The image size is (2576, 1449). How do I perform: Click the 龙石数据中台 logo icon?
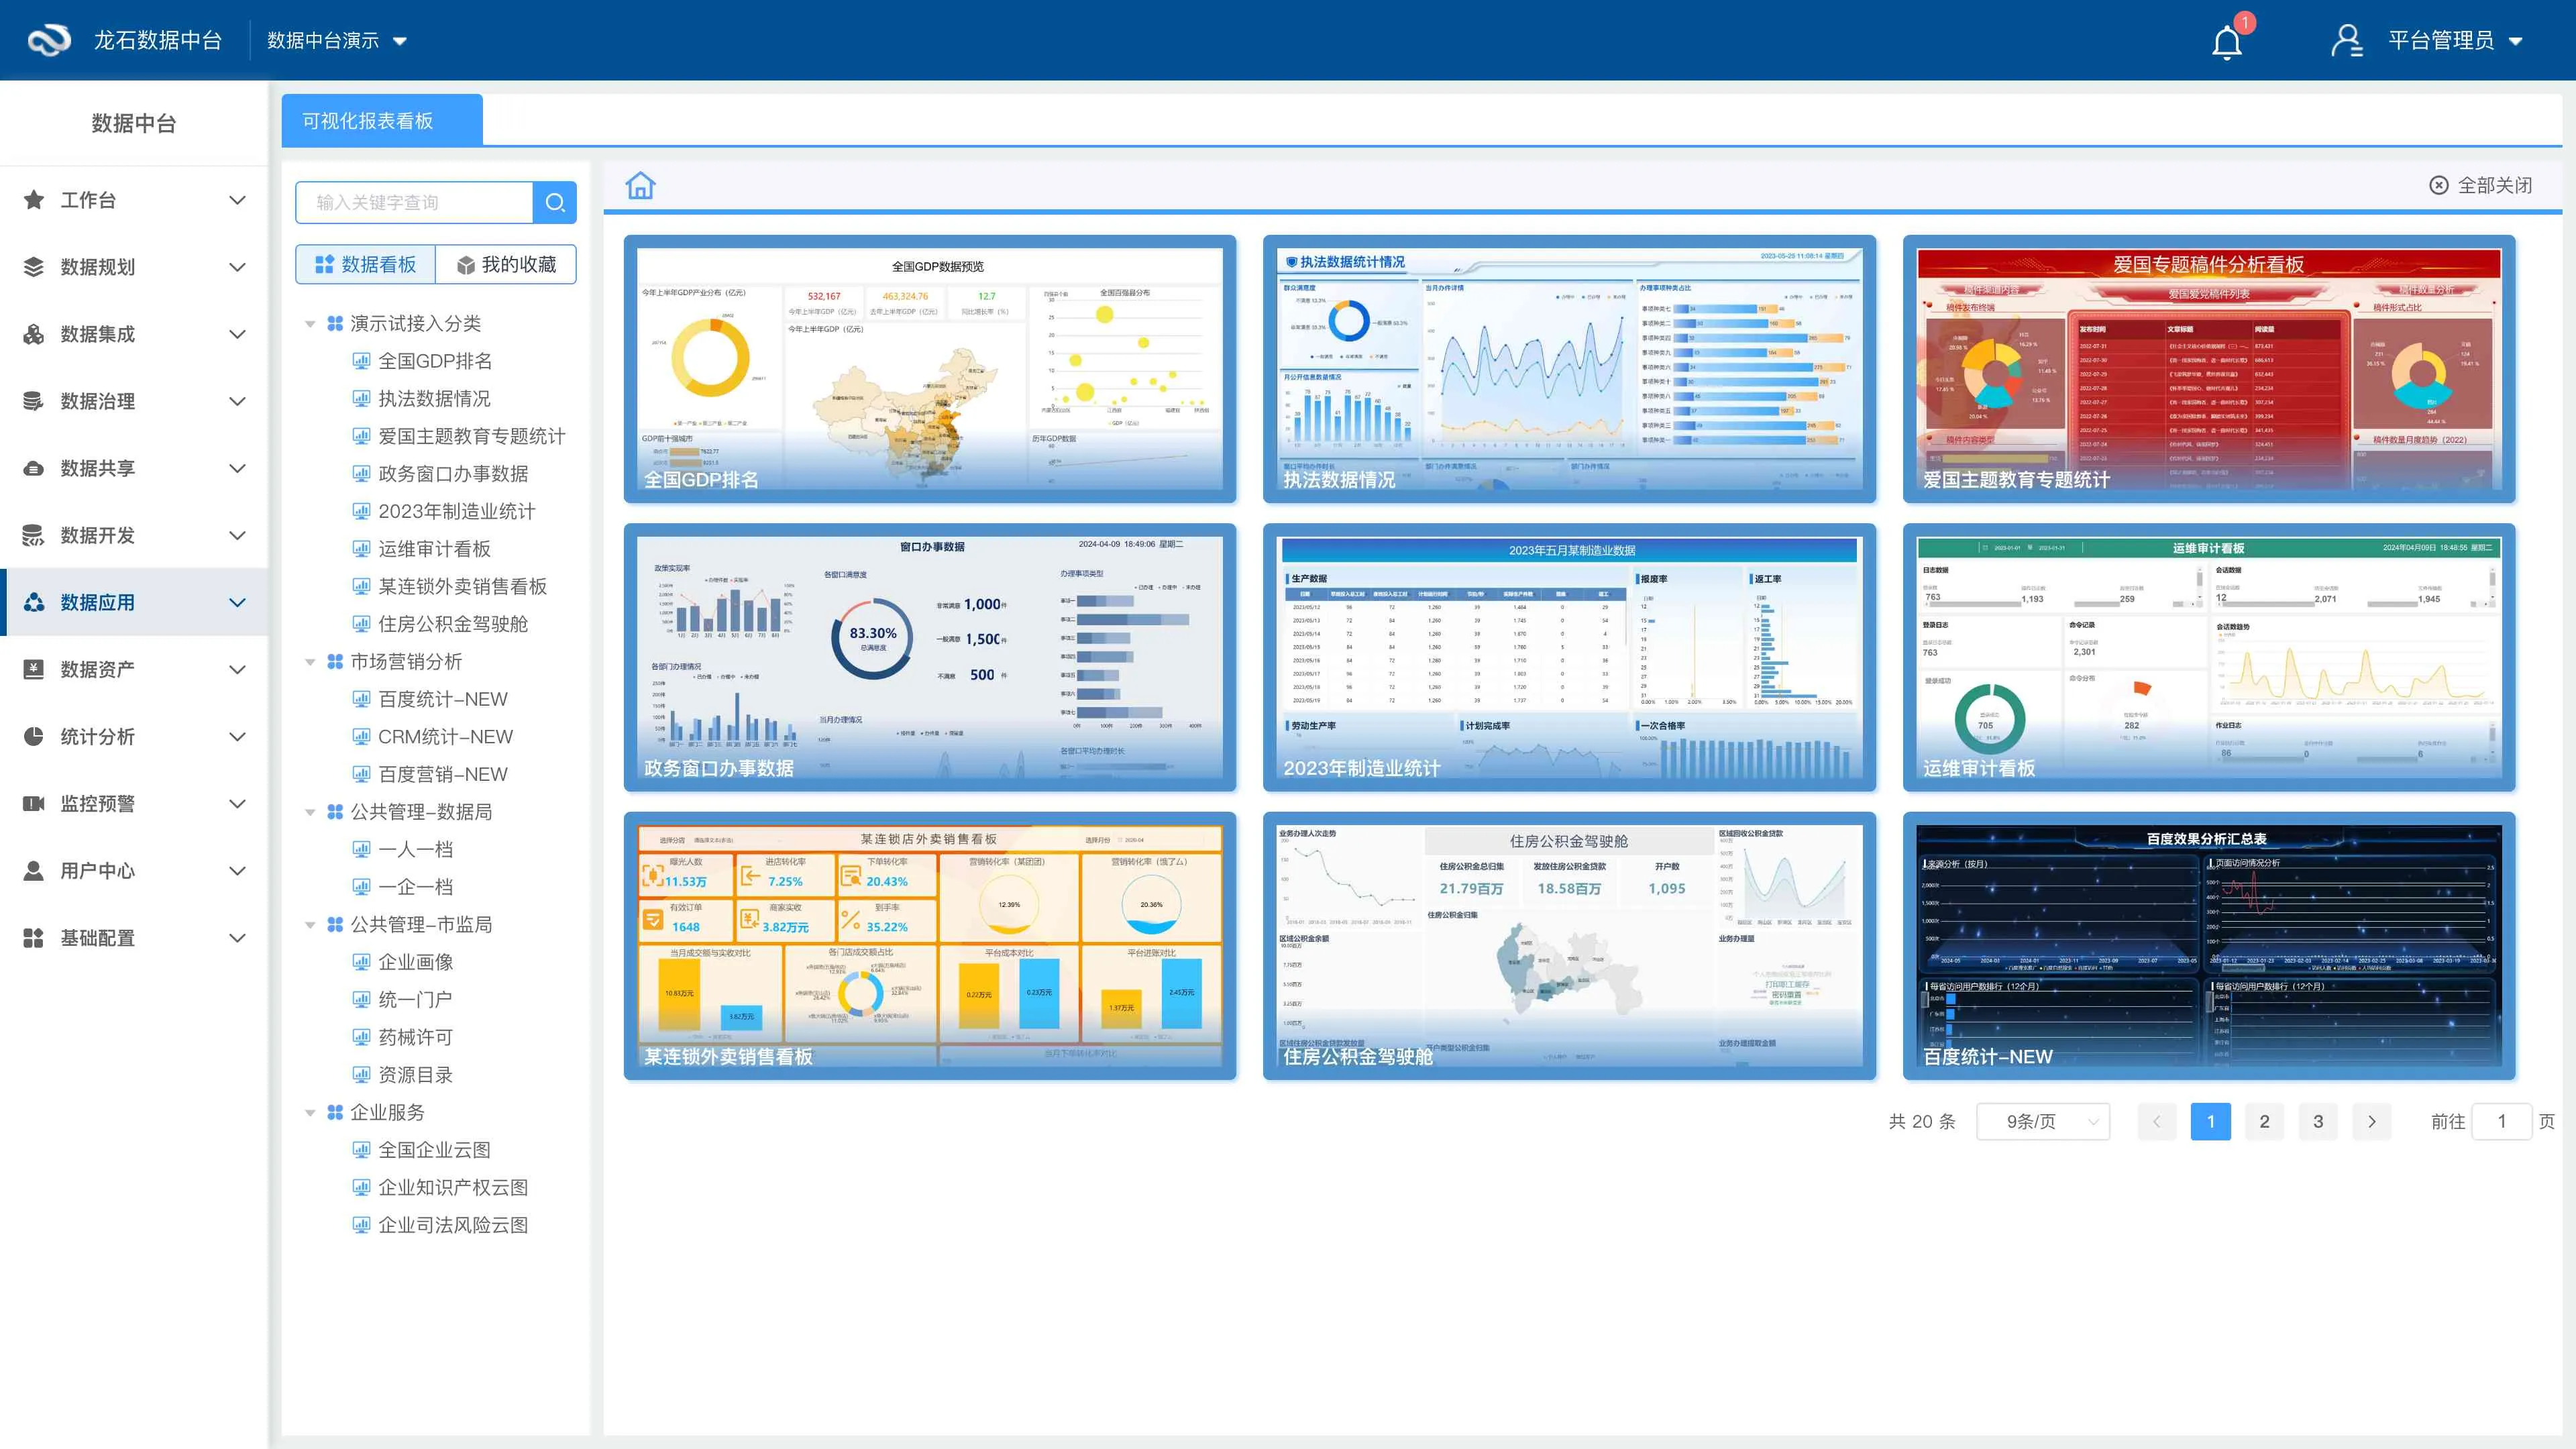pos(48,40)
